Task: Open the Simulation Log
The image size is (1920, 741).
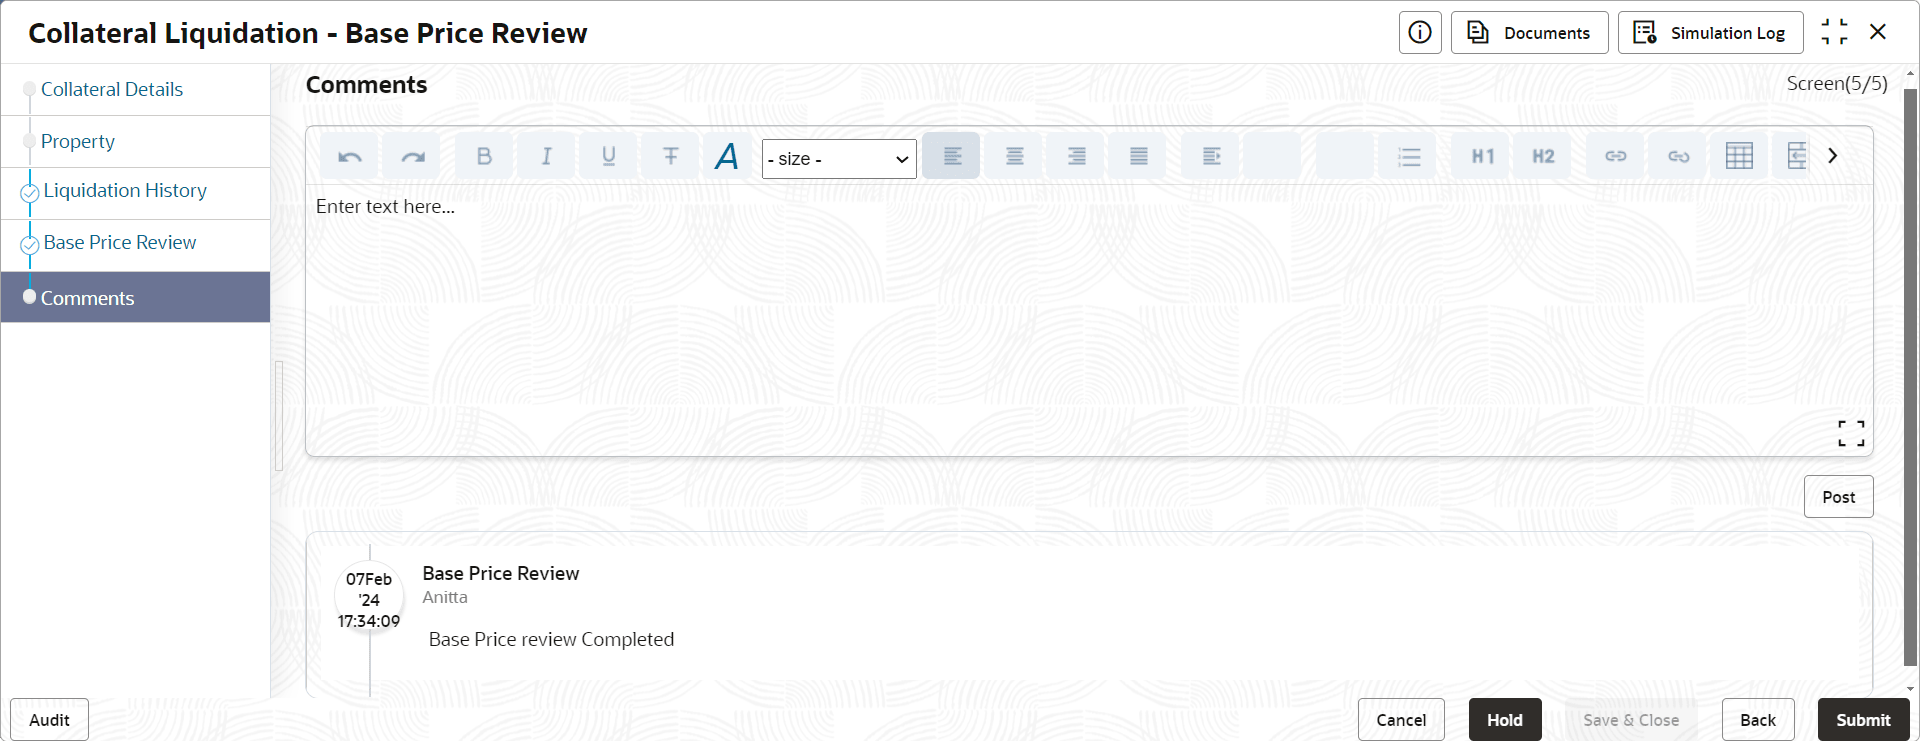Action: coord(1710,33)
